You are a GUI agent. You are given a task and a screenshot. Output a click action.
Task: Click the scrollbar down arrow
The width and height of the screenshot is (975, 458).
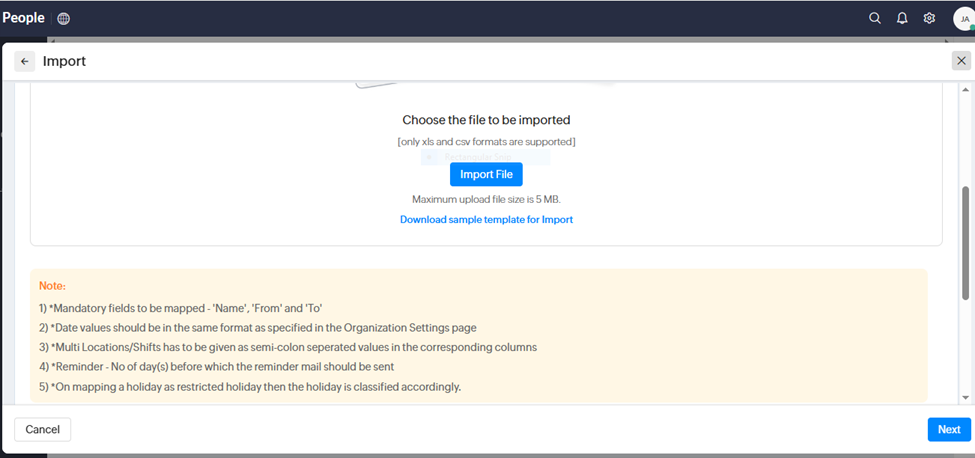965,397
